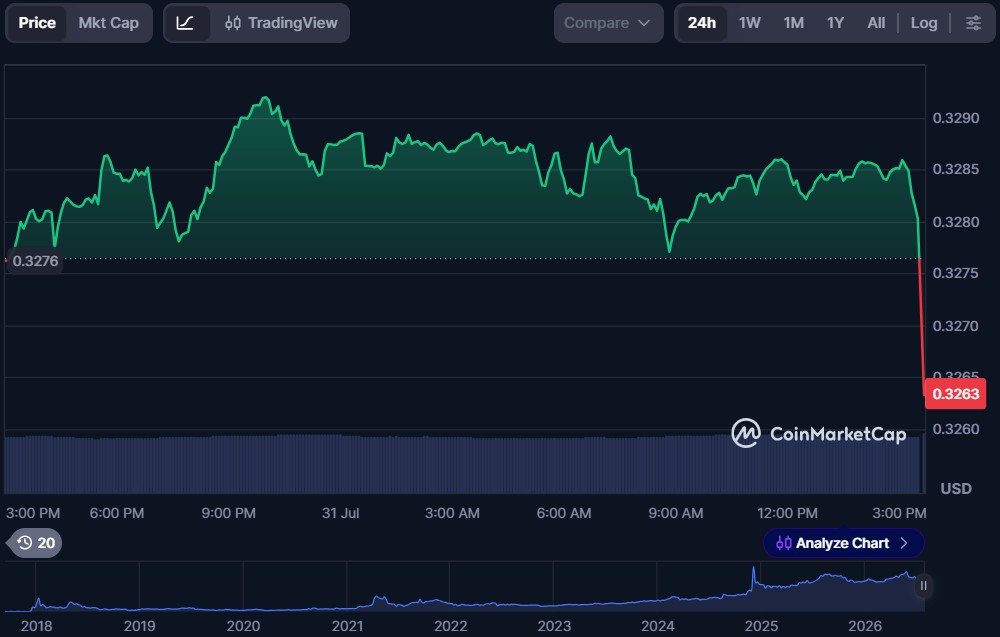
Task: Click the history clock icon labeled 20
Action: [x=35, y=543]
